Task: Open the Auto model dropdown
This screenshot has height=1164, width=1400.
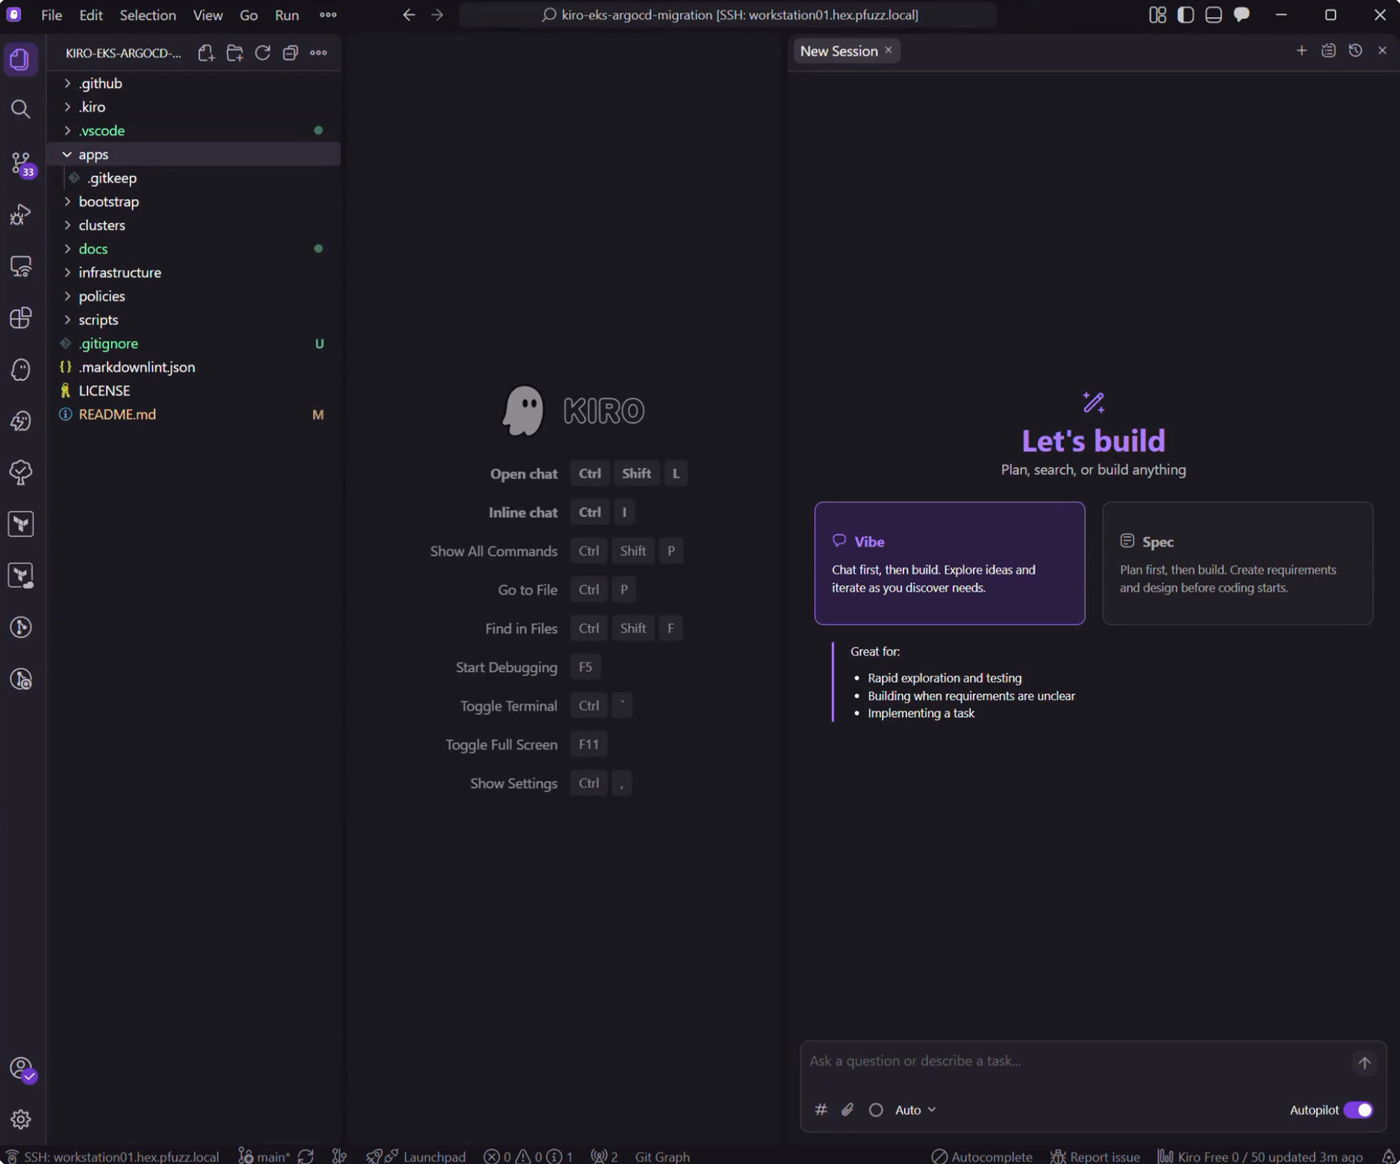Action: 915,1110
